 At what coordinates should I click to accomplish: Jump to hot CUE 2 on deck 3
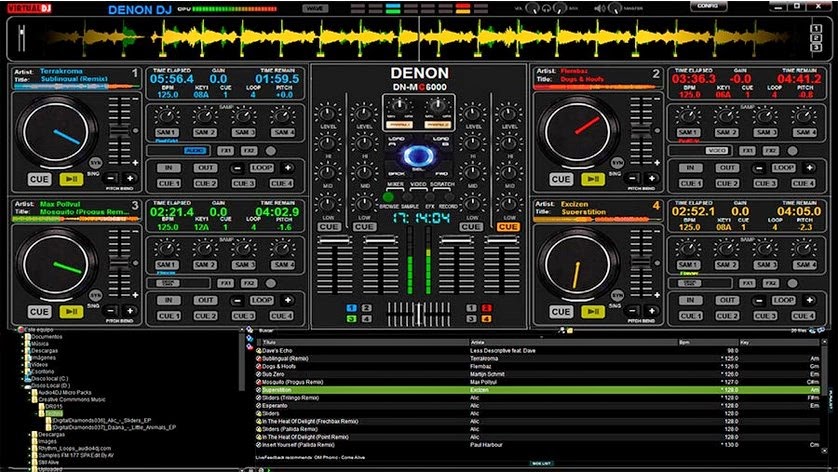click(x=206, y=316)
